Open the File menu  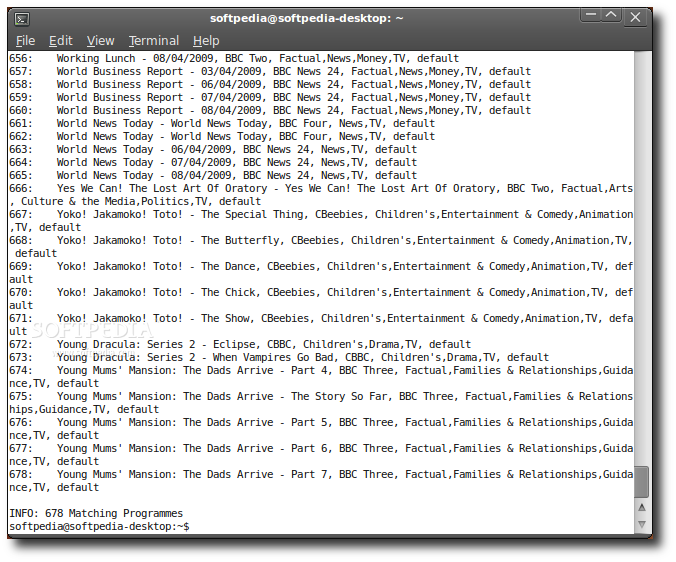tap(25, 41)
